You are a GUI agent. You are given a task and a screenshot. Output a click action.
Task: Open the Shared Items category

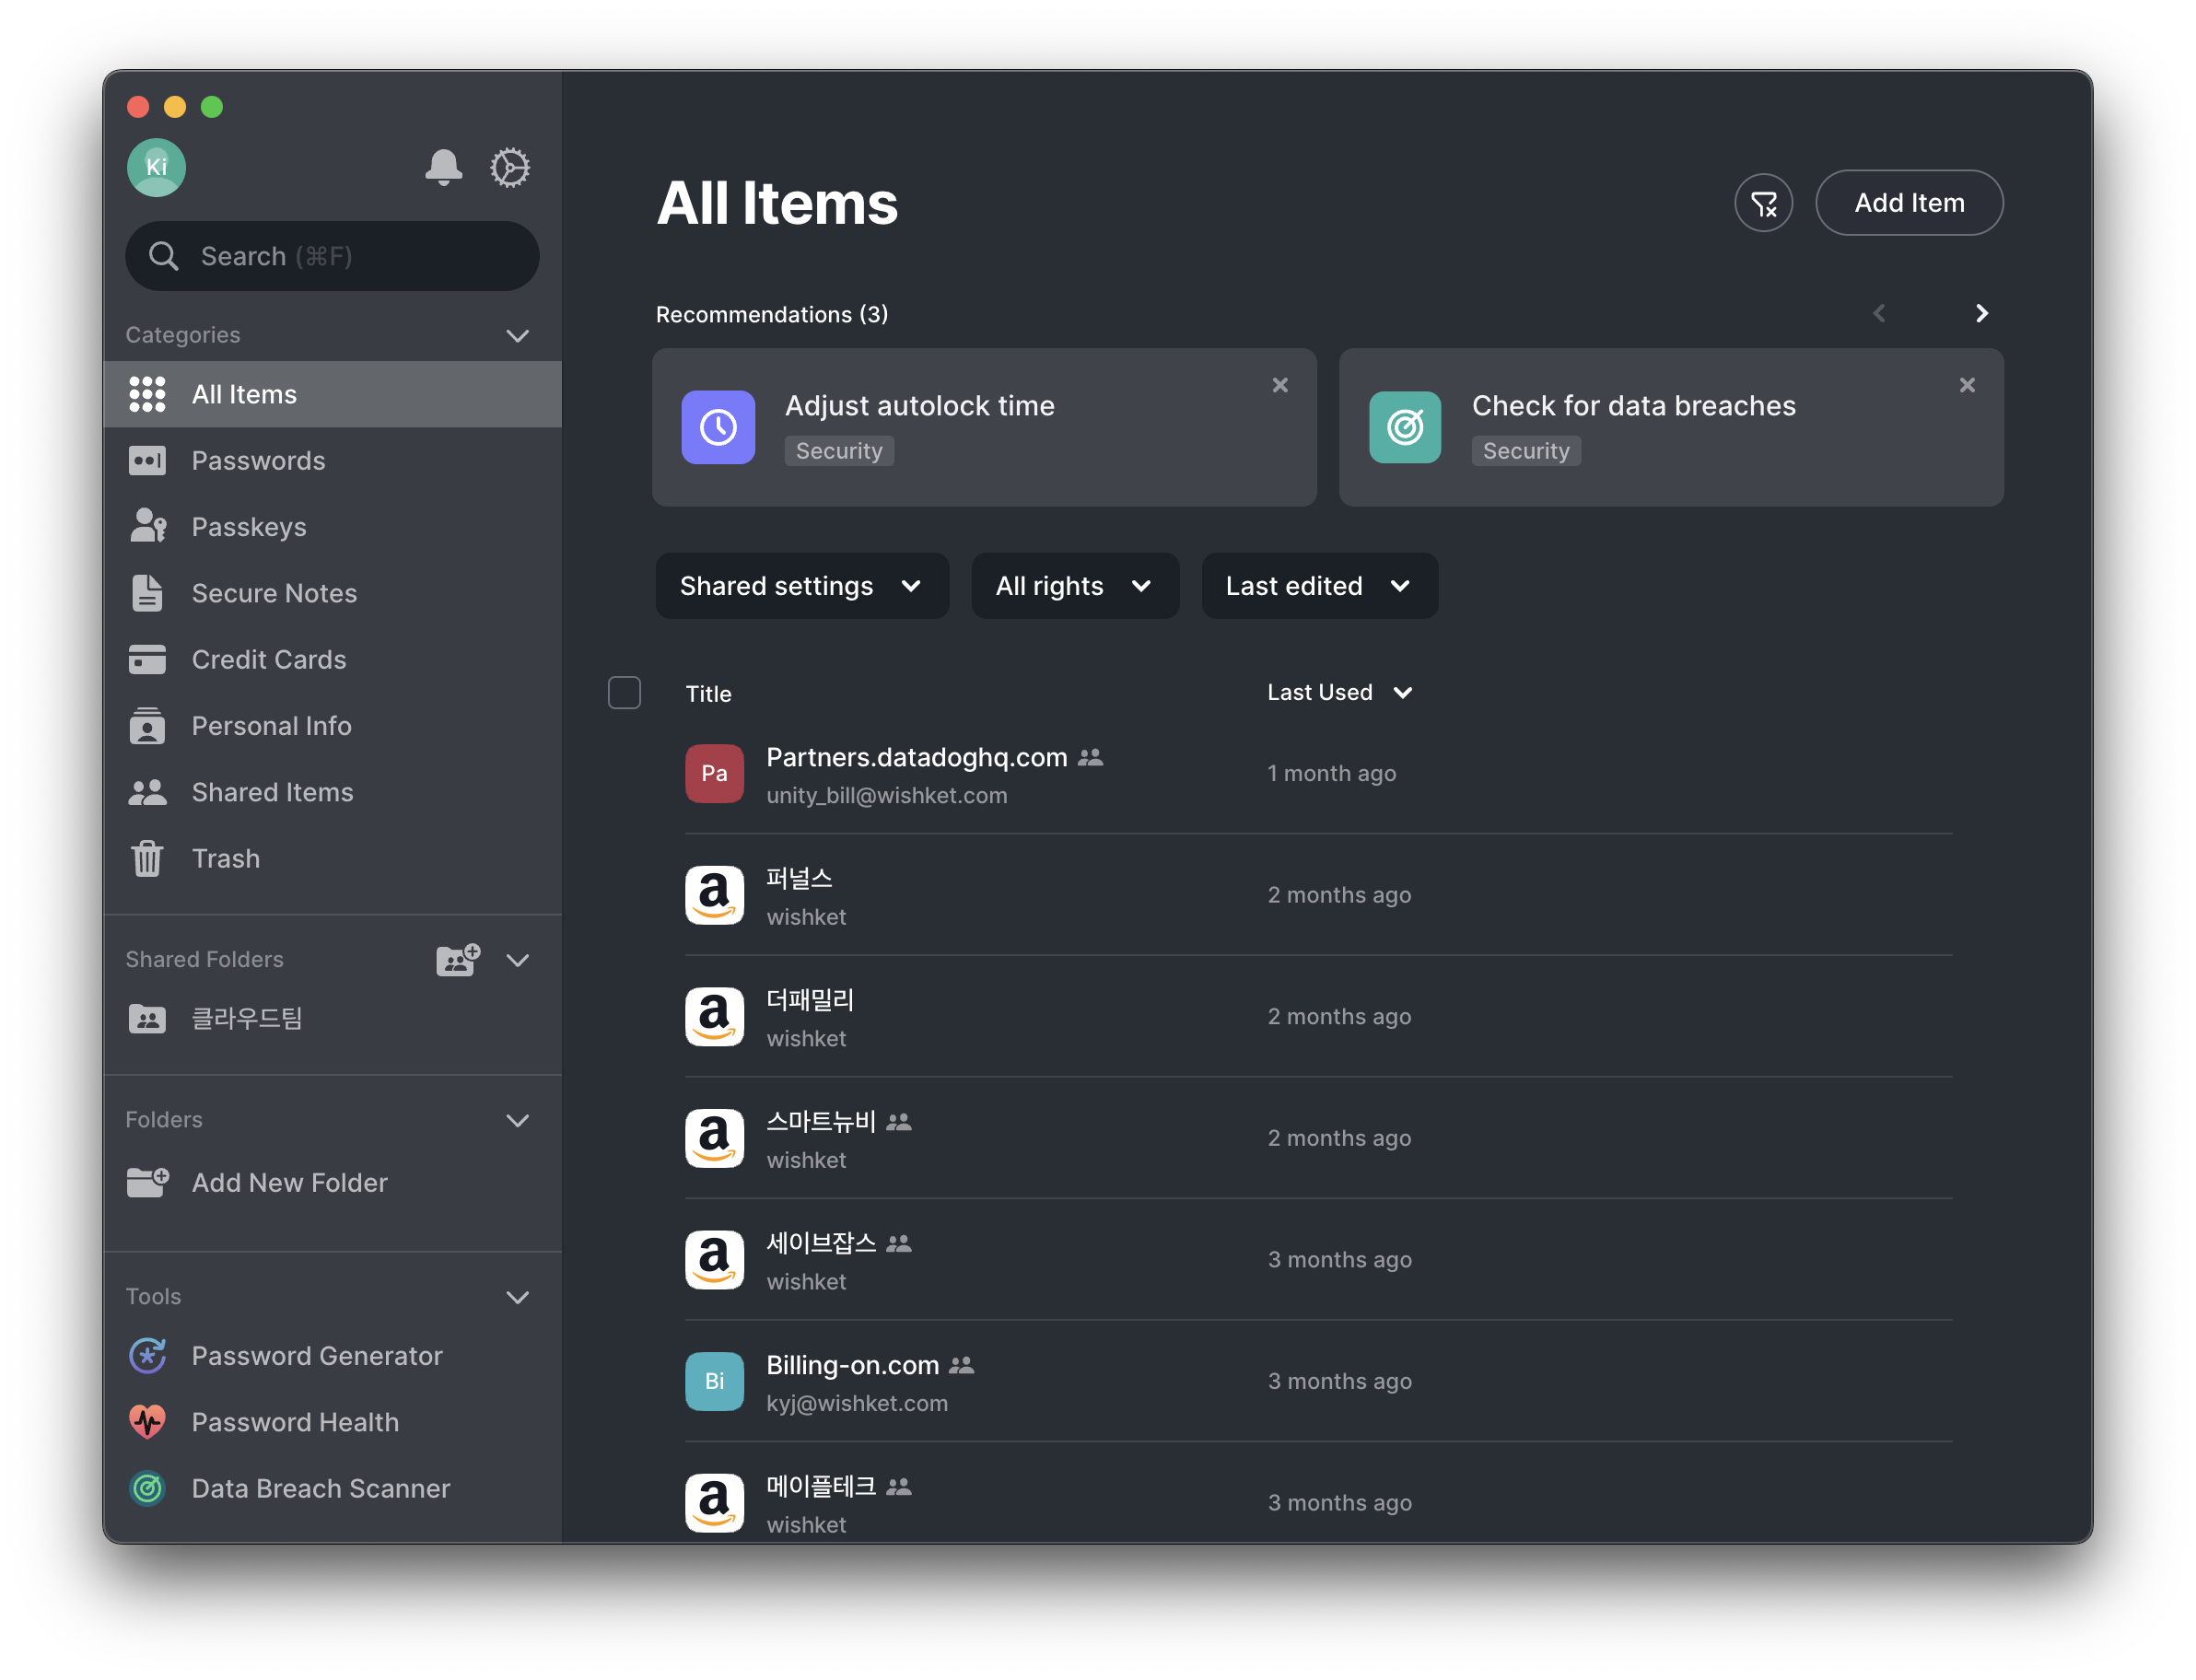pyautogui.click(x=272, y=792)
